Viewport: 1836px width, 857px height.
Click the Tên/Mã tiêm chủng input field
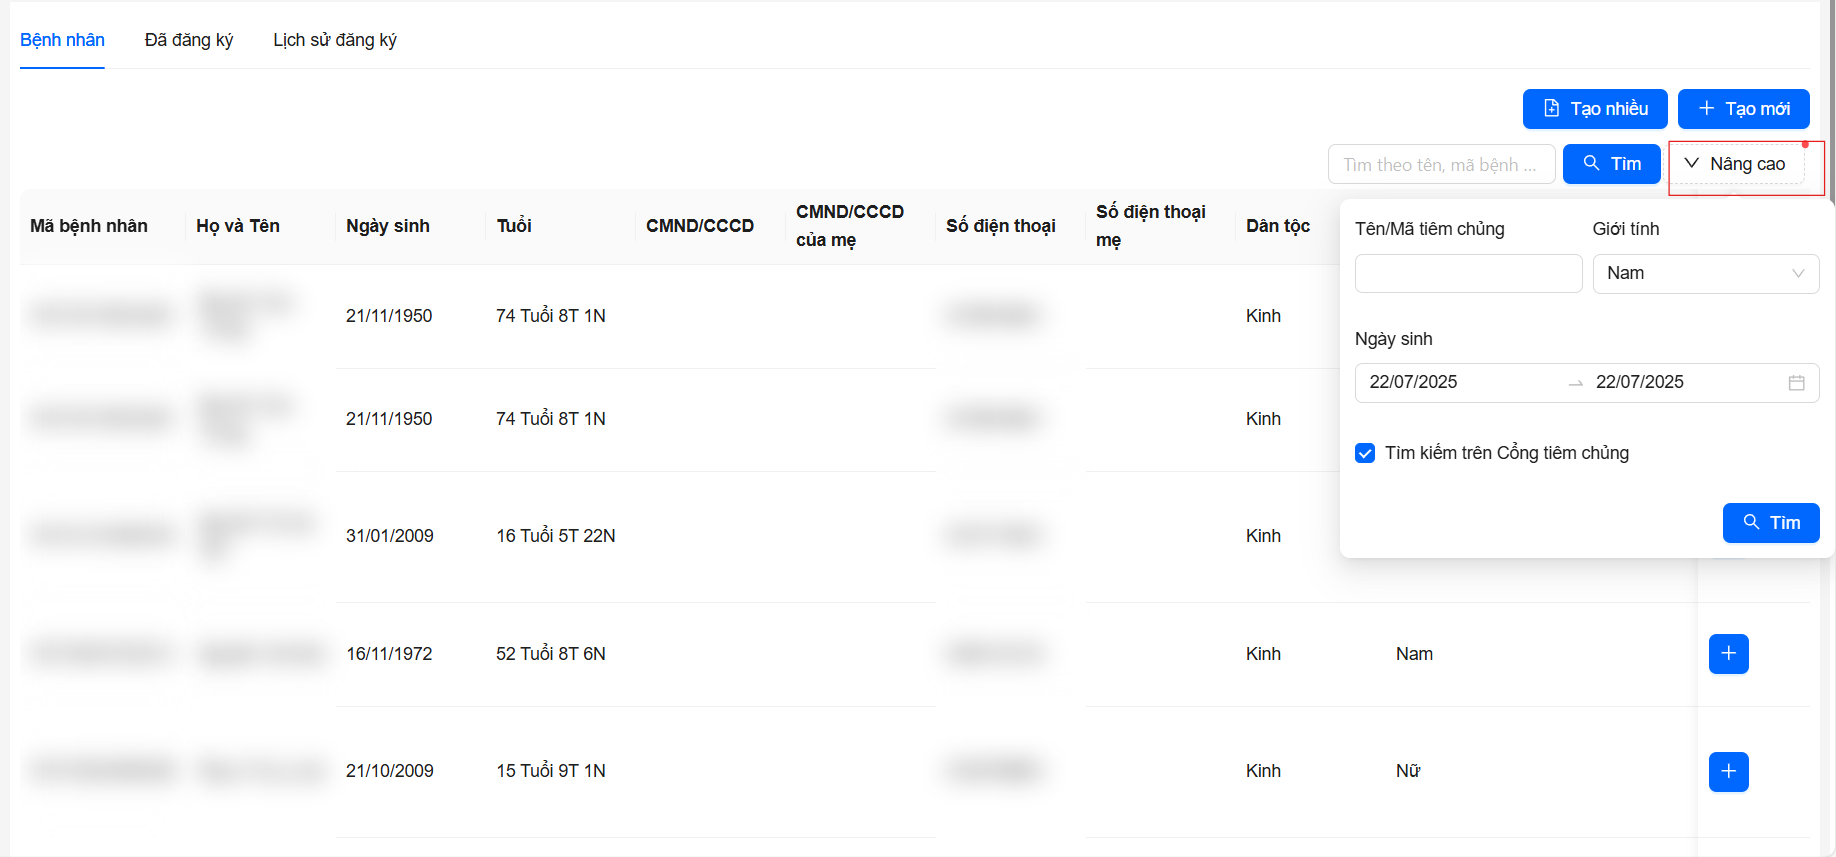click(1467, 273)
